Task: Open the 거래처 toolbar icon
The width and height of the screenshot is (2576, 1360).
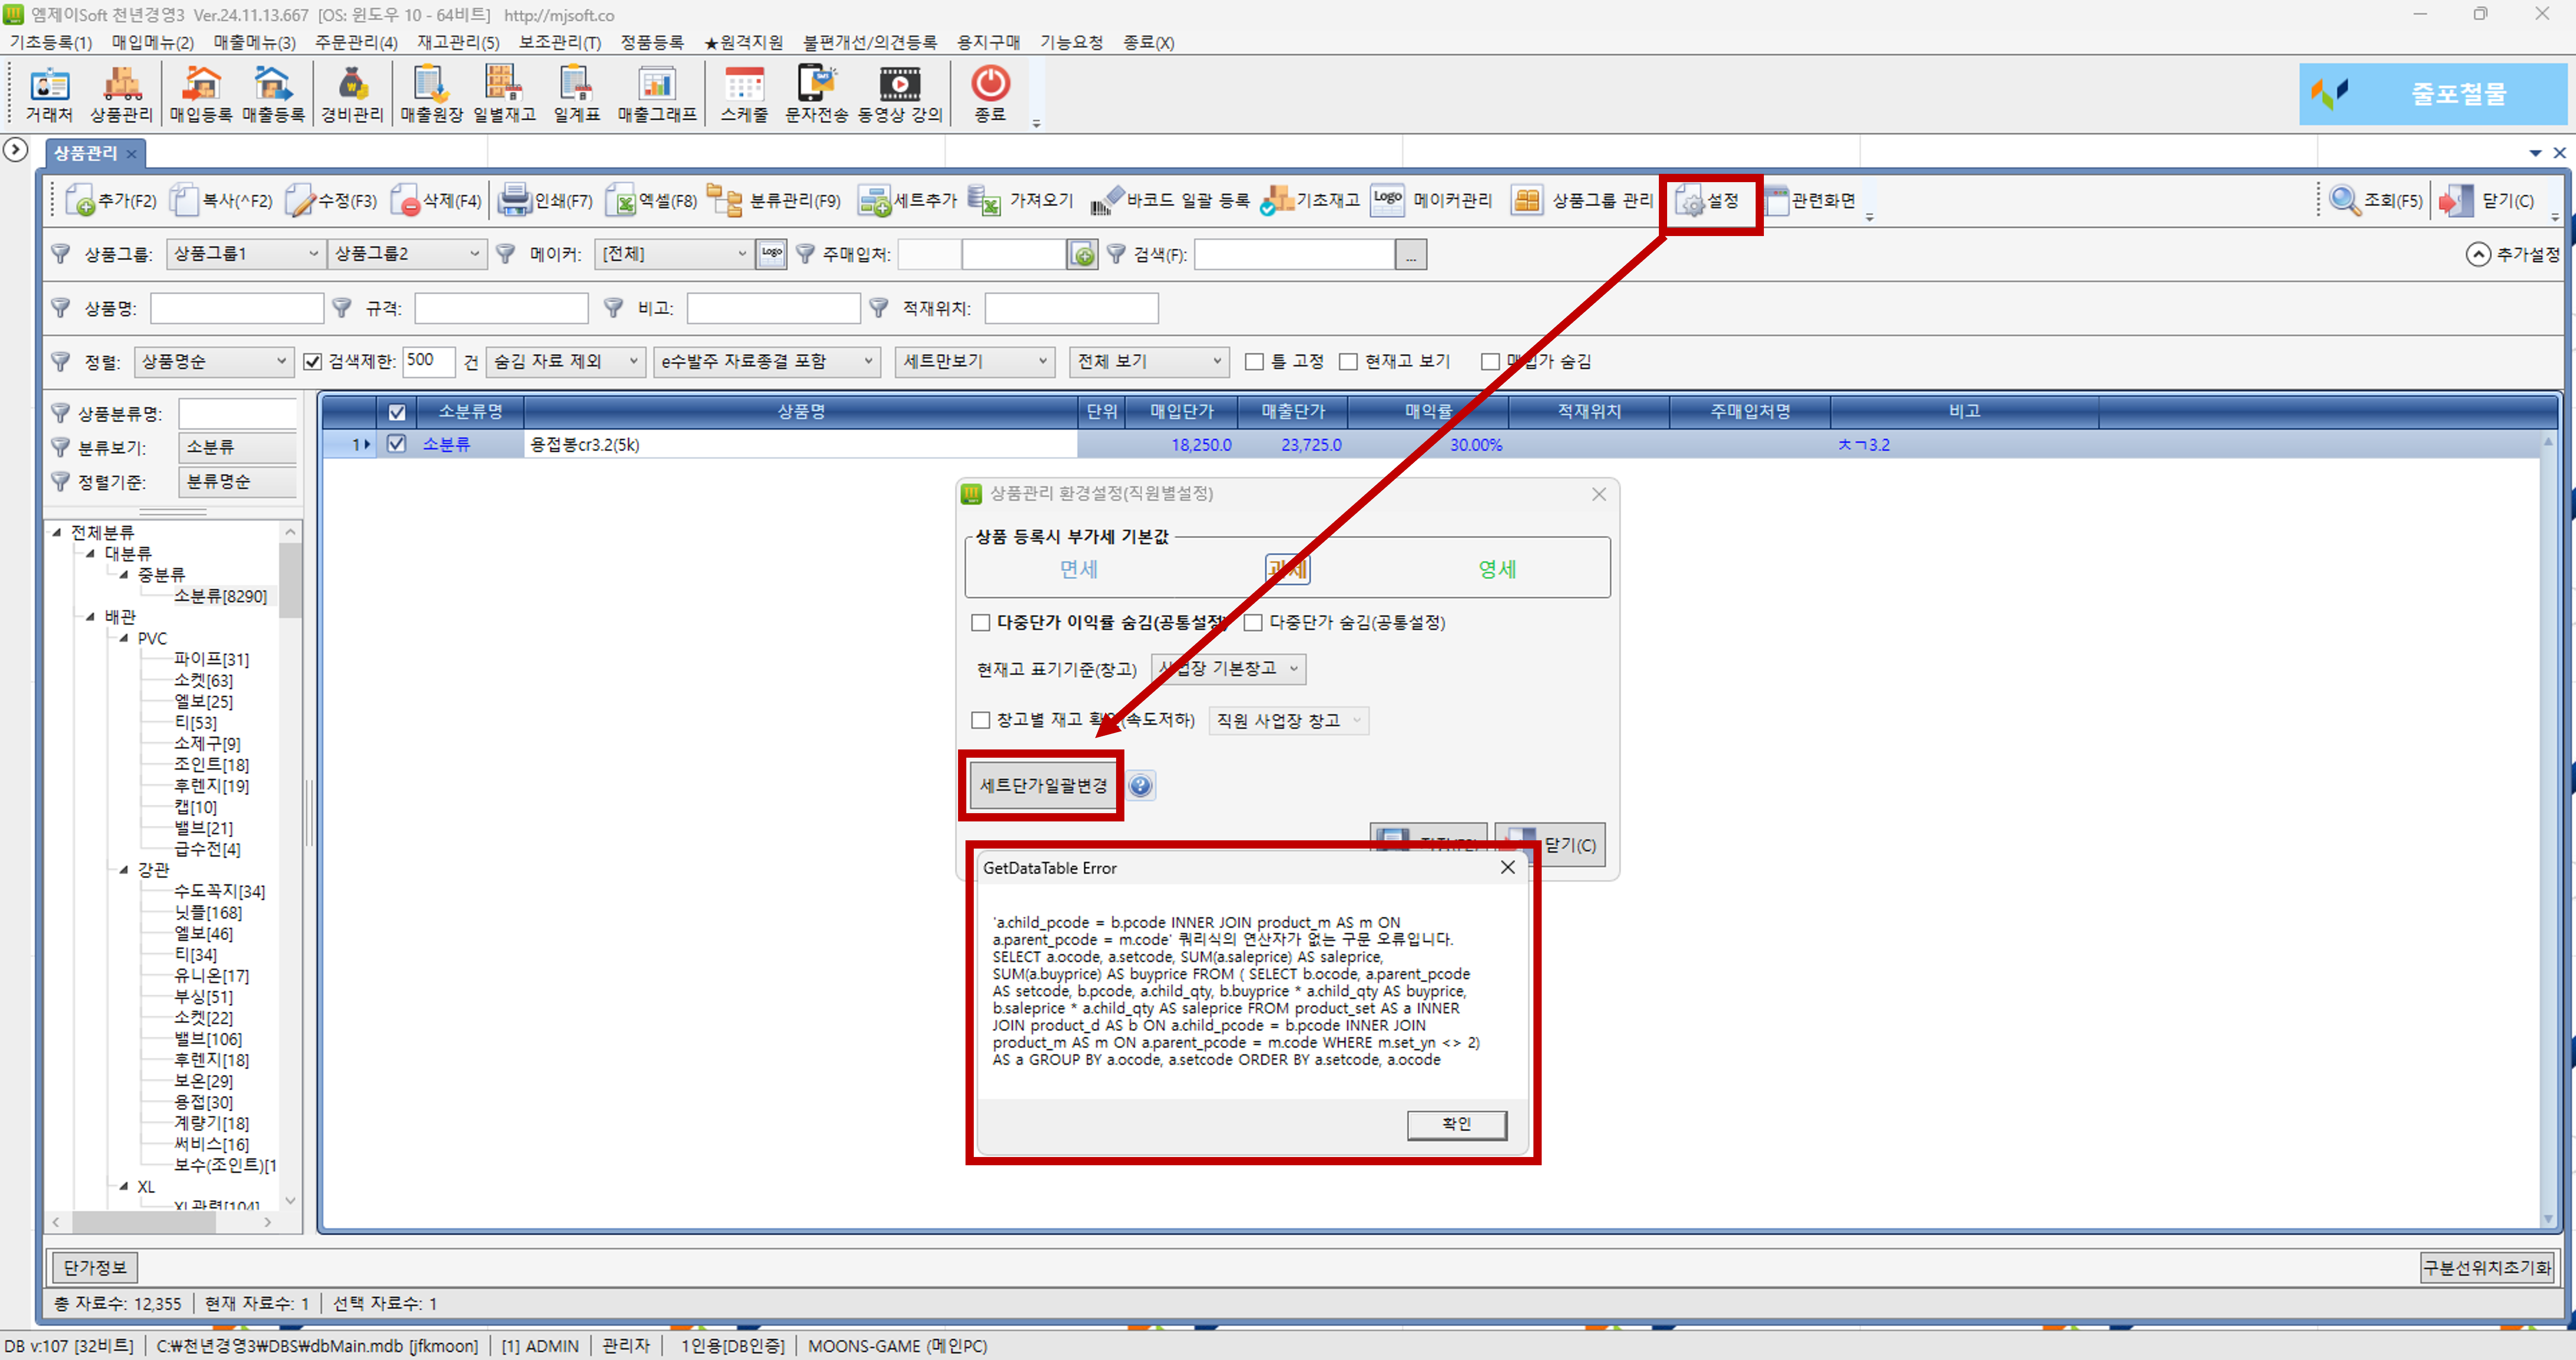Action: point(49,94)
